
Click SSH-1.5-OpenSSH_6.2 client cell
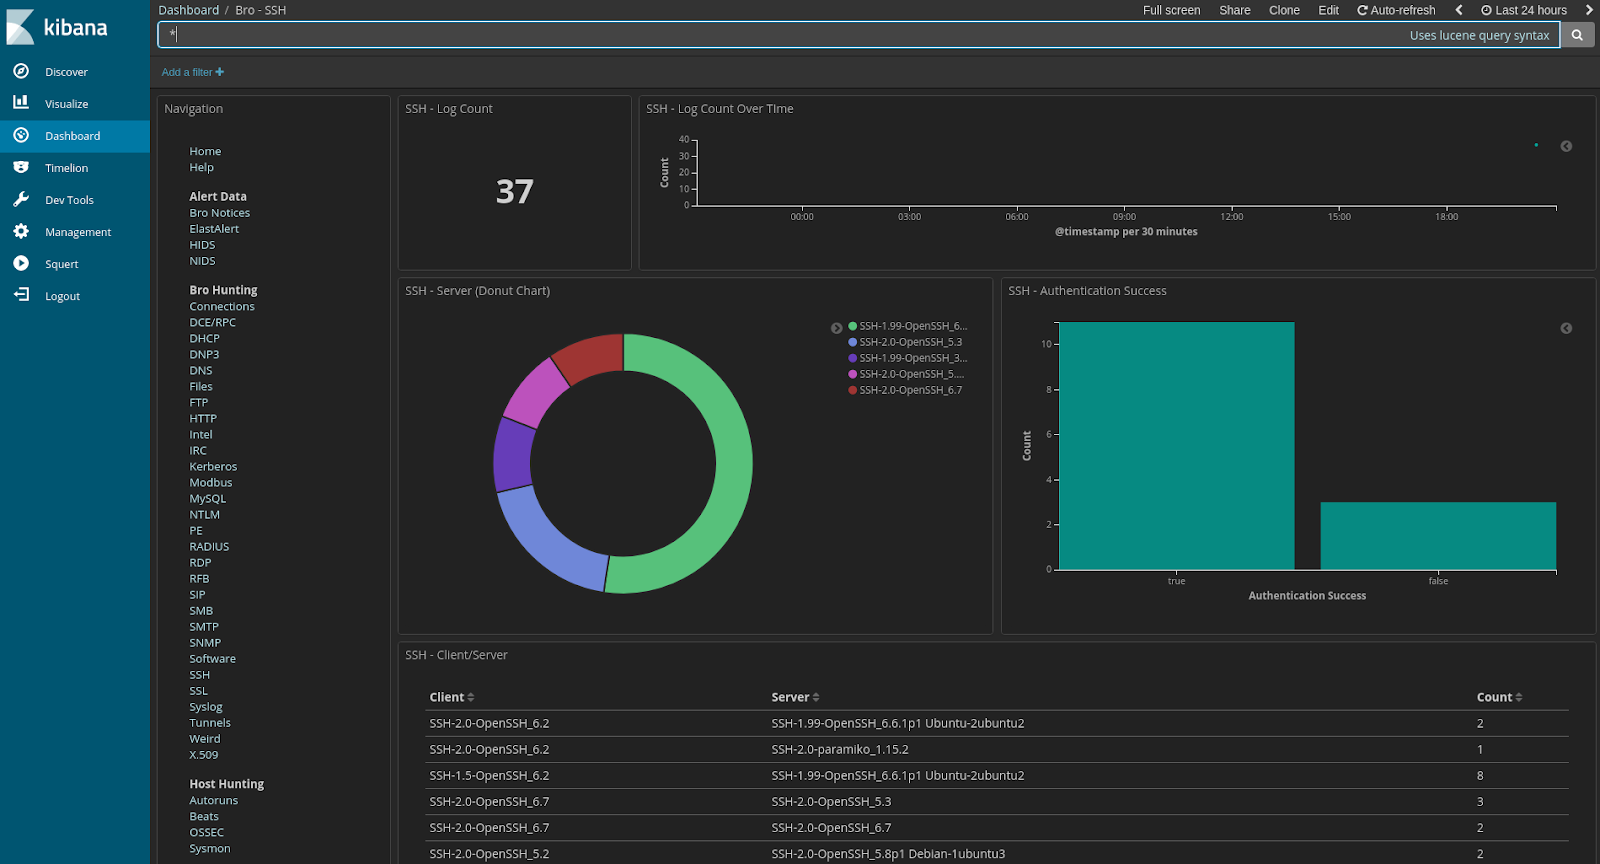point(489,776)
